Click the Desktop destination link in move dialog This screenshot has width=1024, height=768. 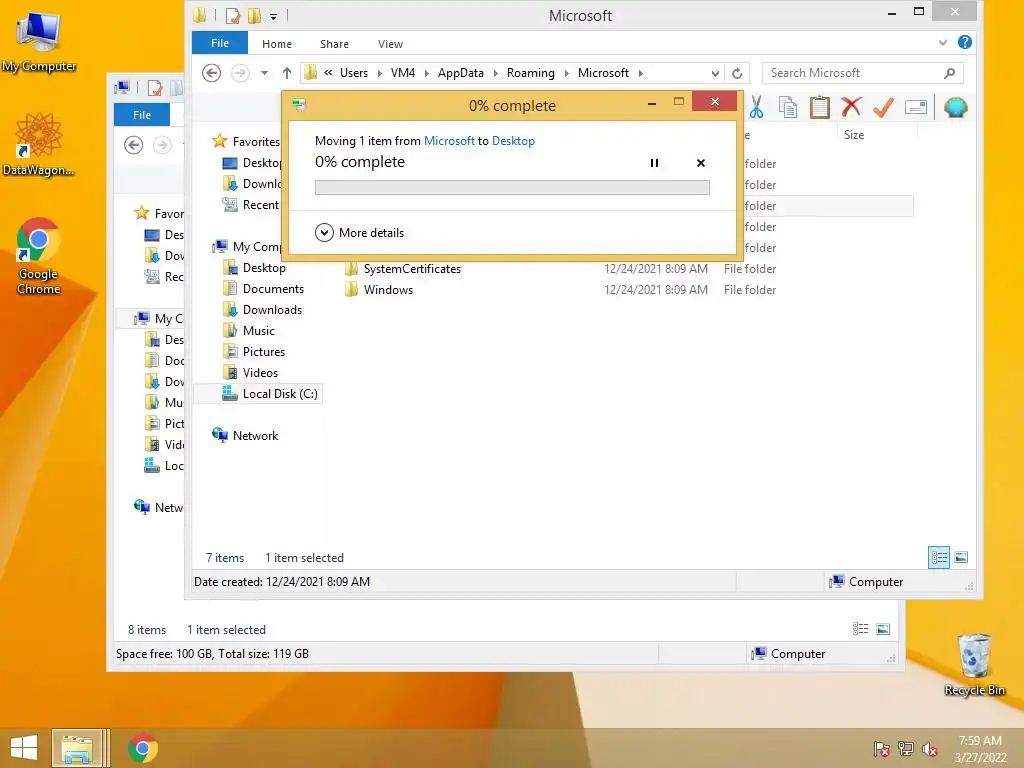(x=513, y=141)
